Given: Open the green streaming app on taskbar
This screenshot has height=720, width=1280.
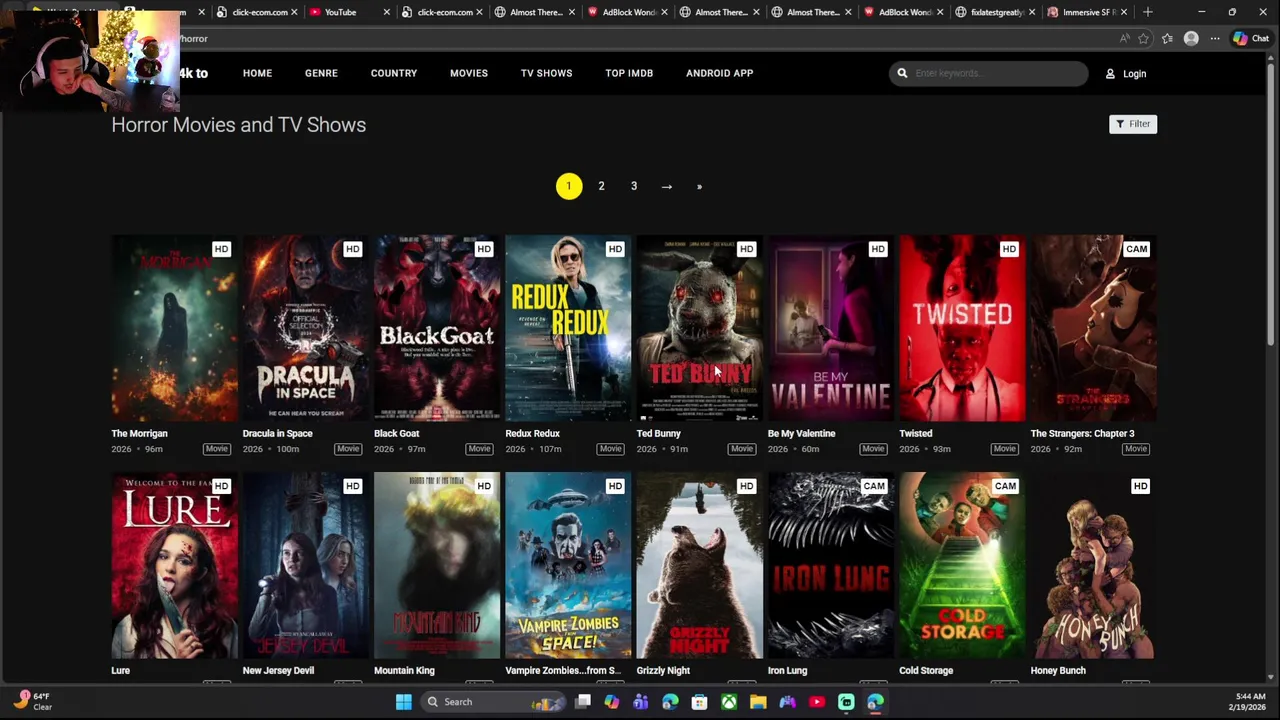Looking at the screenshot, I should coord(846,702).
